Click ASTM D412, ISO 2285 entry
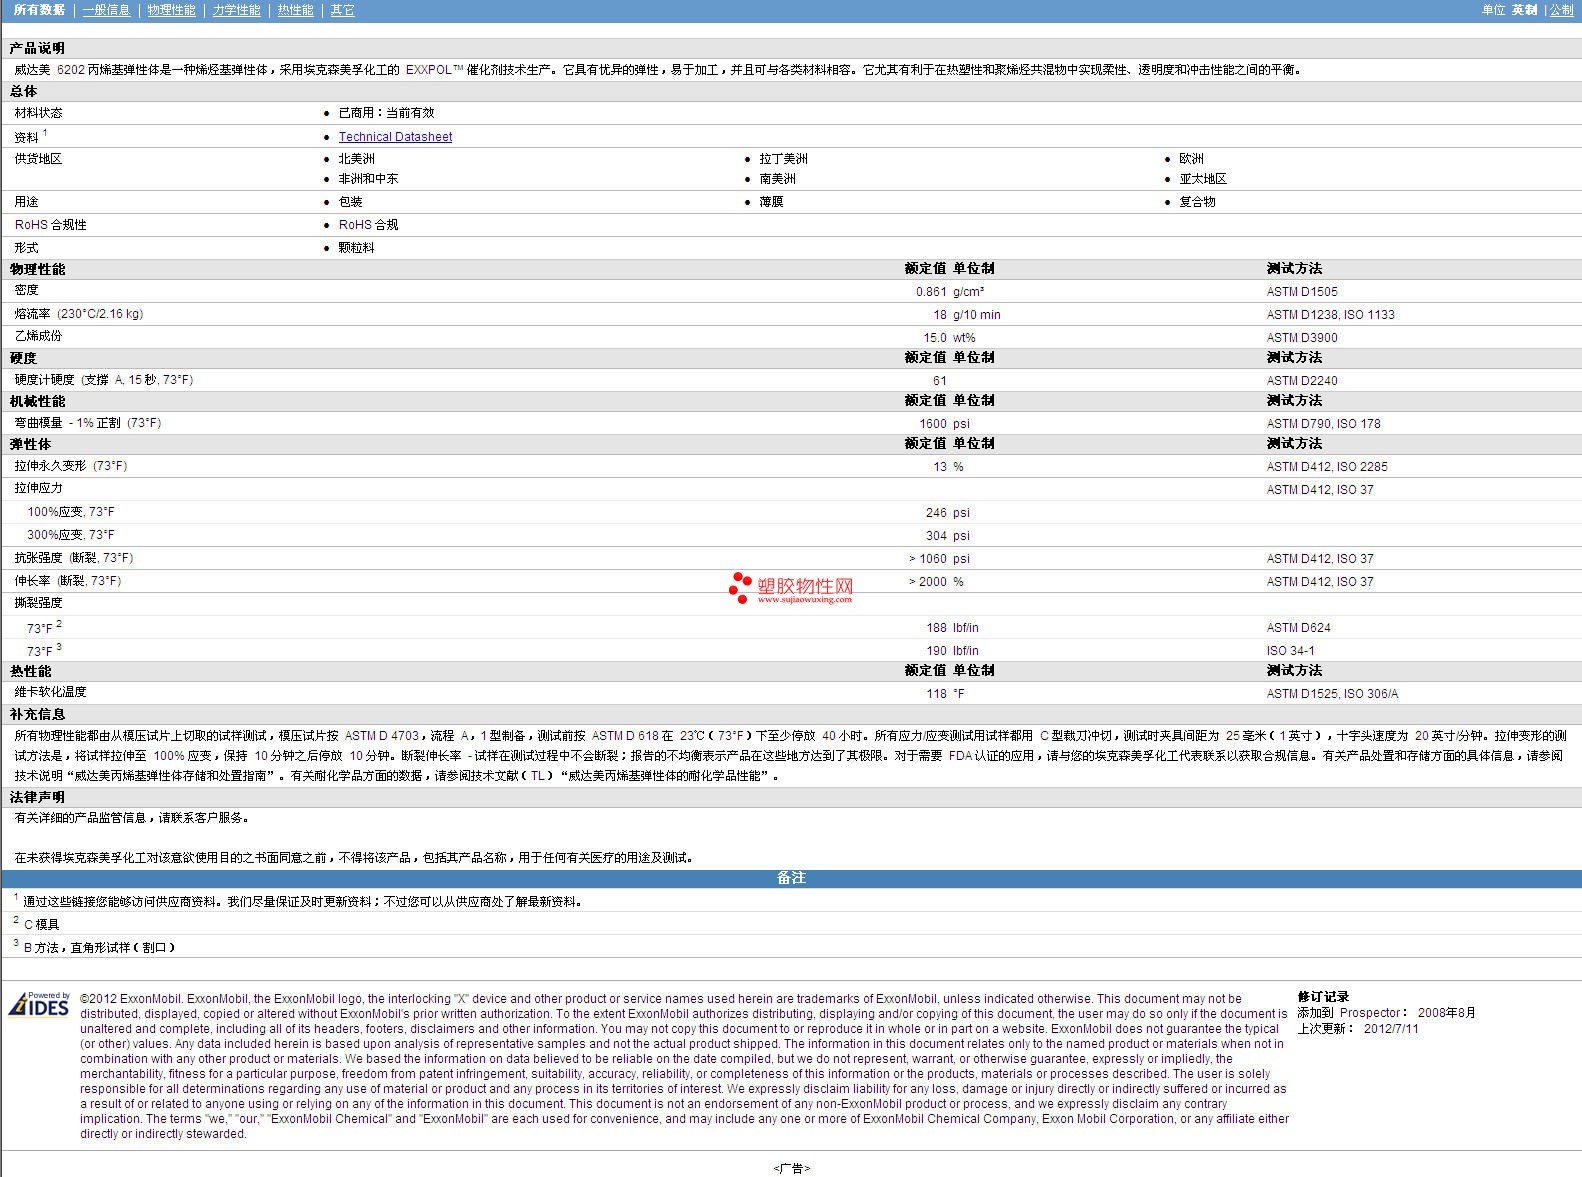The width and height of the screenshot is (1582, 1177). pyautogui.click(x=1327, y=467)
